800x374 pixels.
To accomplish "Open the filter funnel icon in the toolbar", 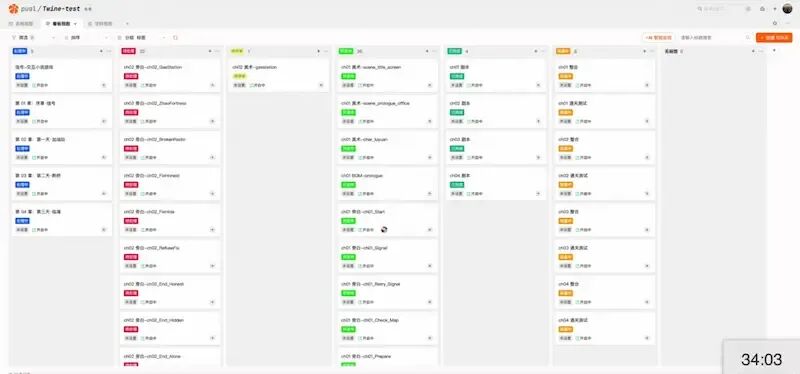I will coord(14,38).
